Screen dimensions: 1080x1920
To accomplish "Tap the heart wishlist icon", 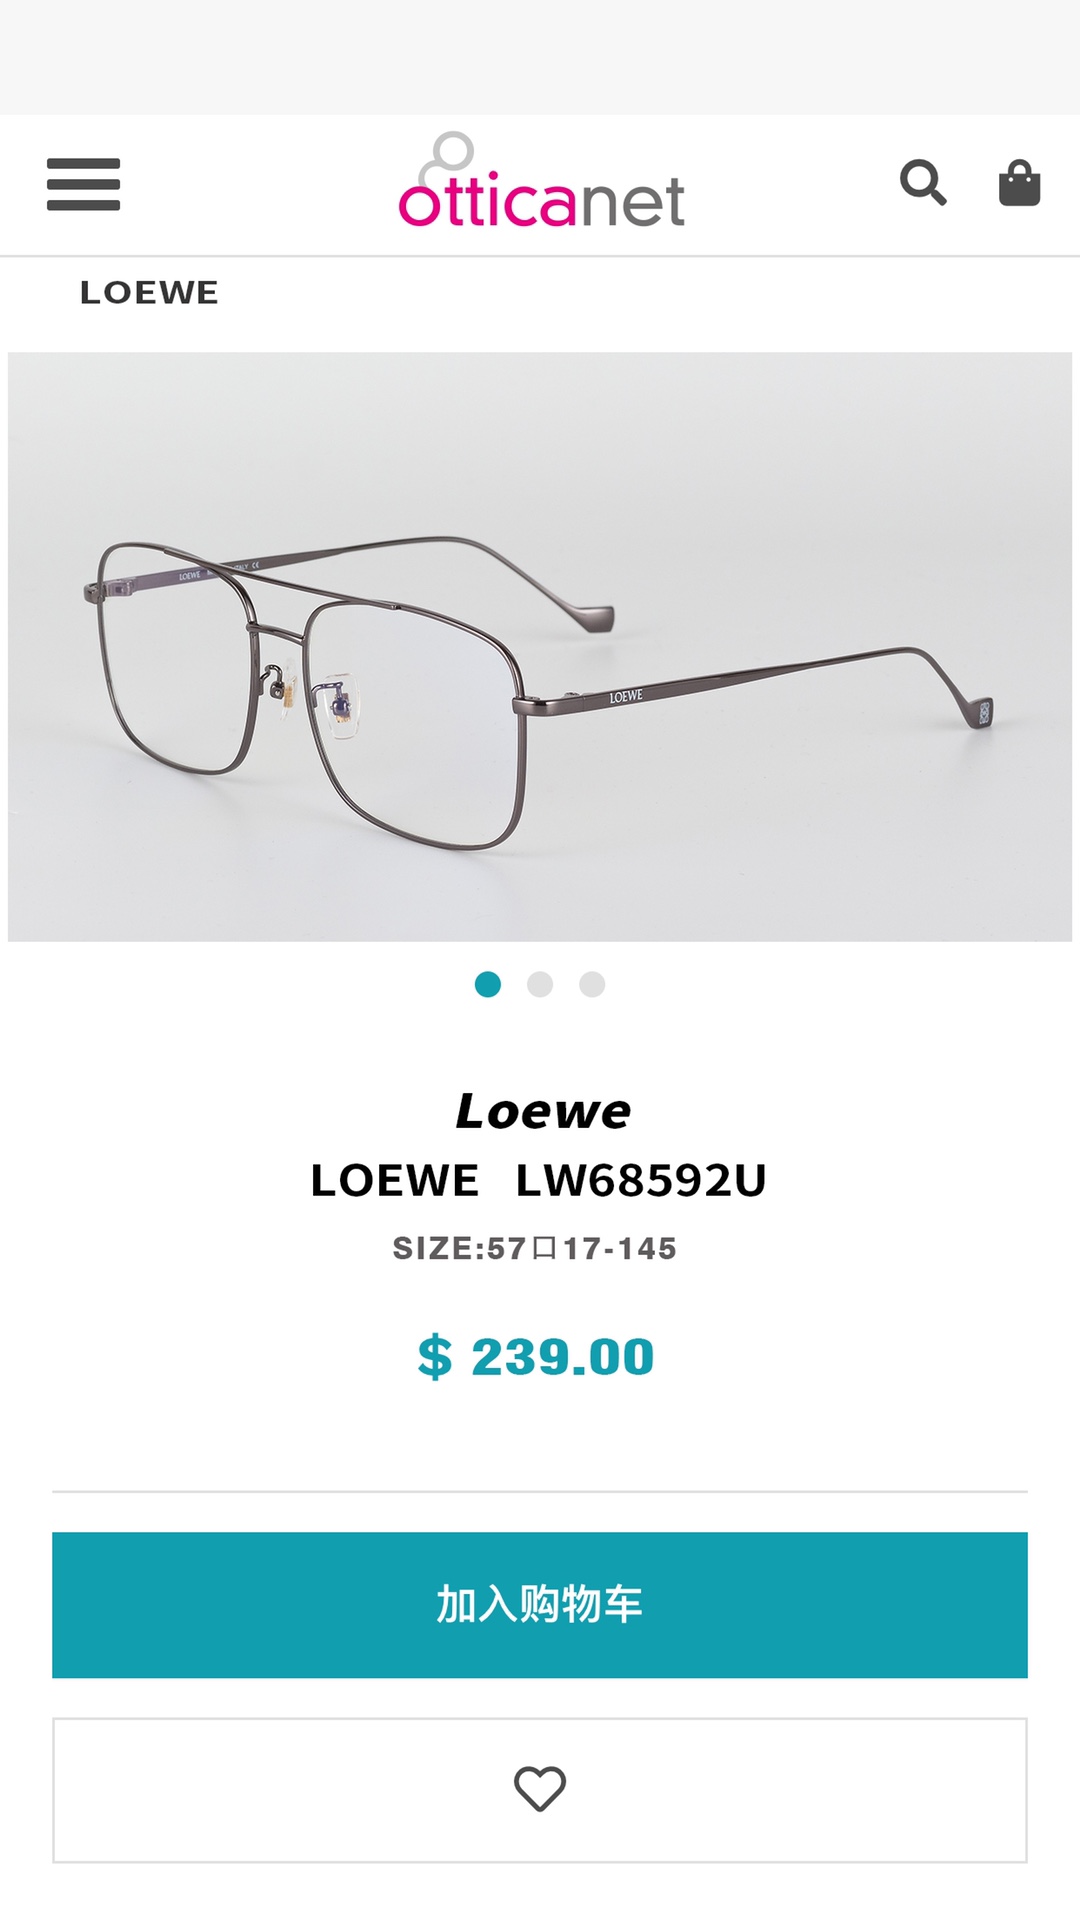I will [x=540, y=1789].
